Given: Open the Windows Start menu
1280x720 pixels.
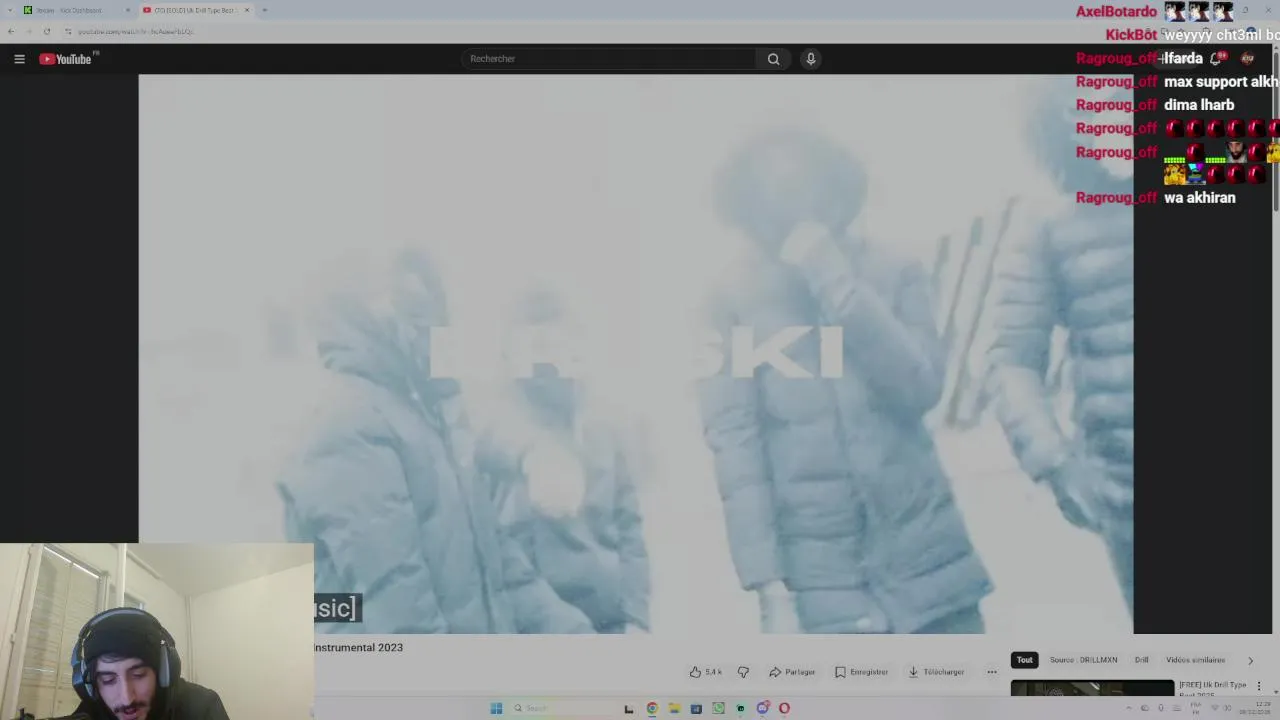Looking at the screenshot, I should coord(496,708).
